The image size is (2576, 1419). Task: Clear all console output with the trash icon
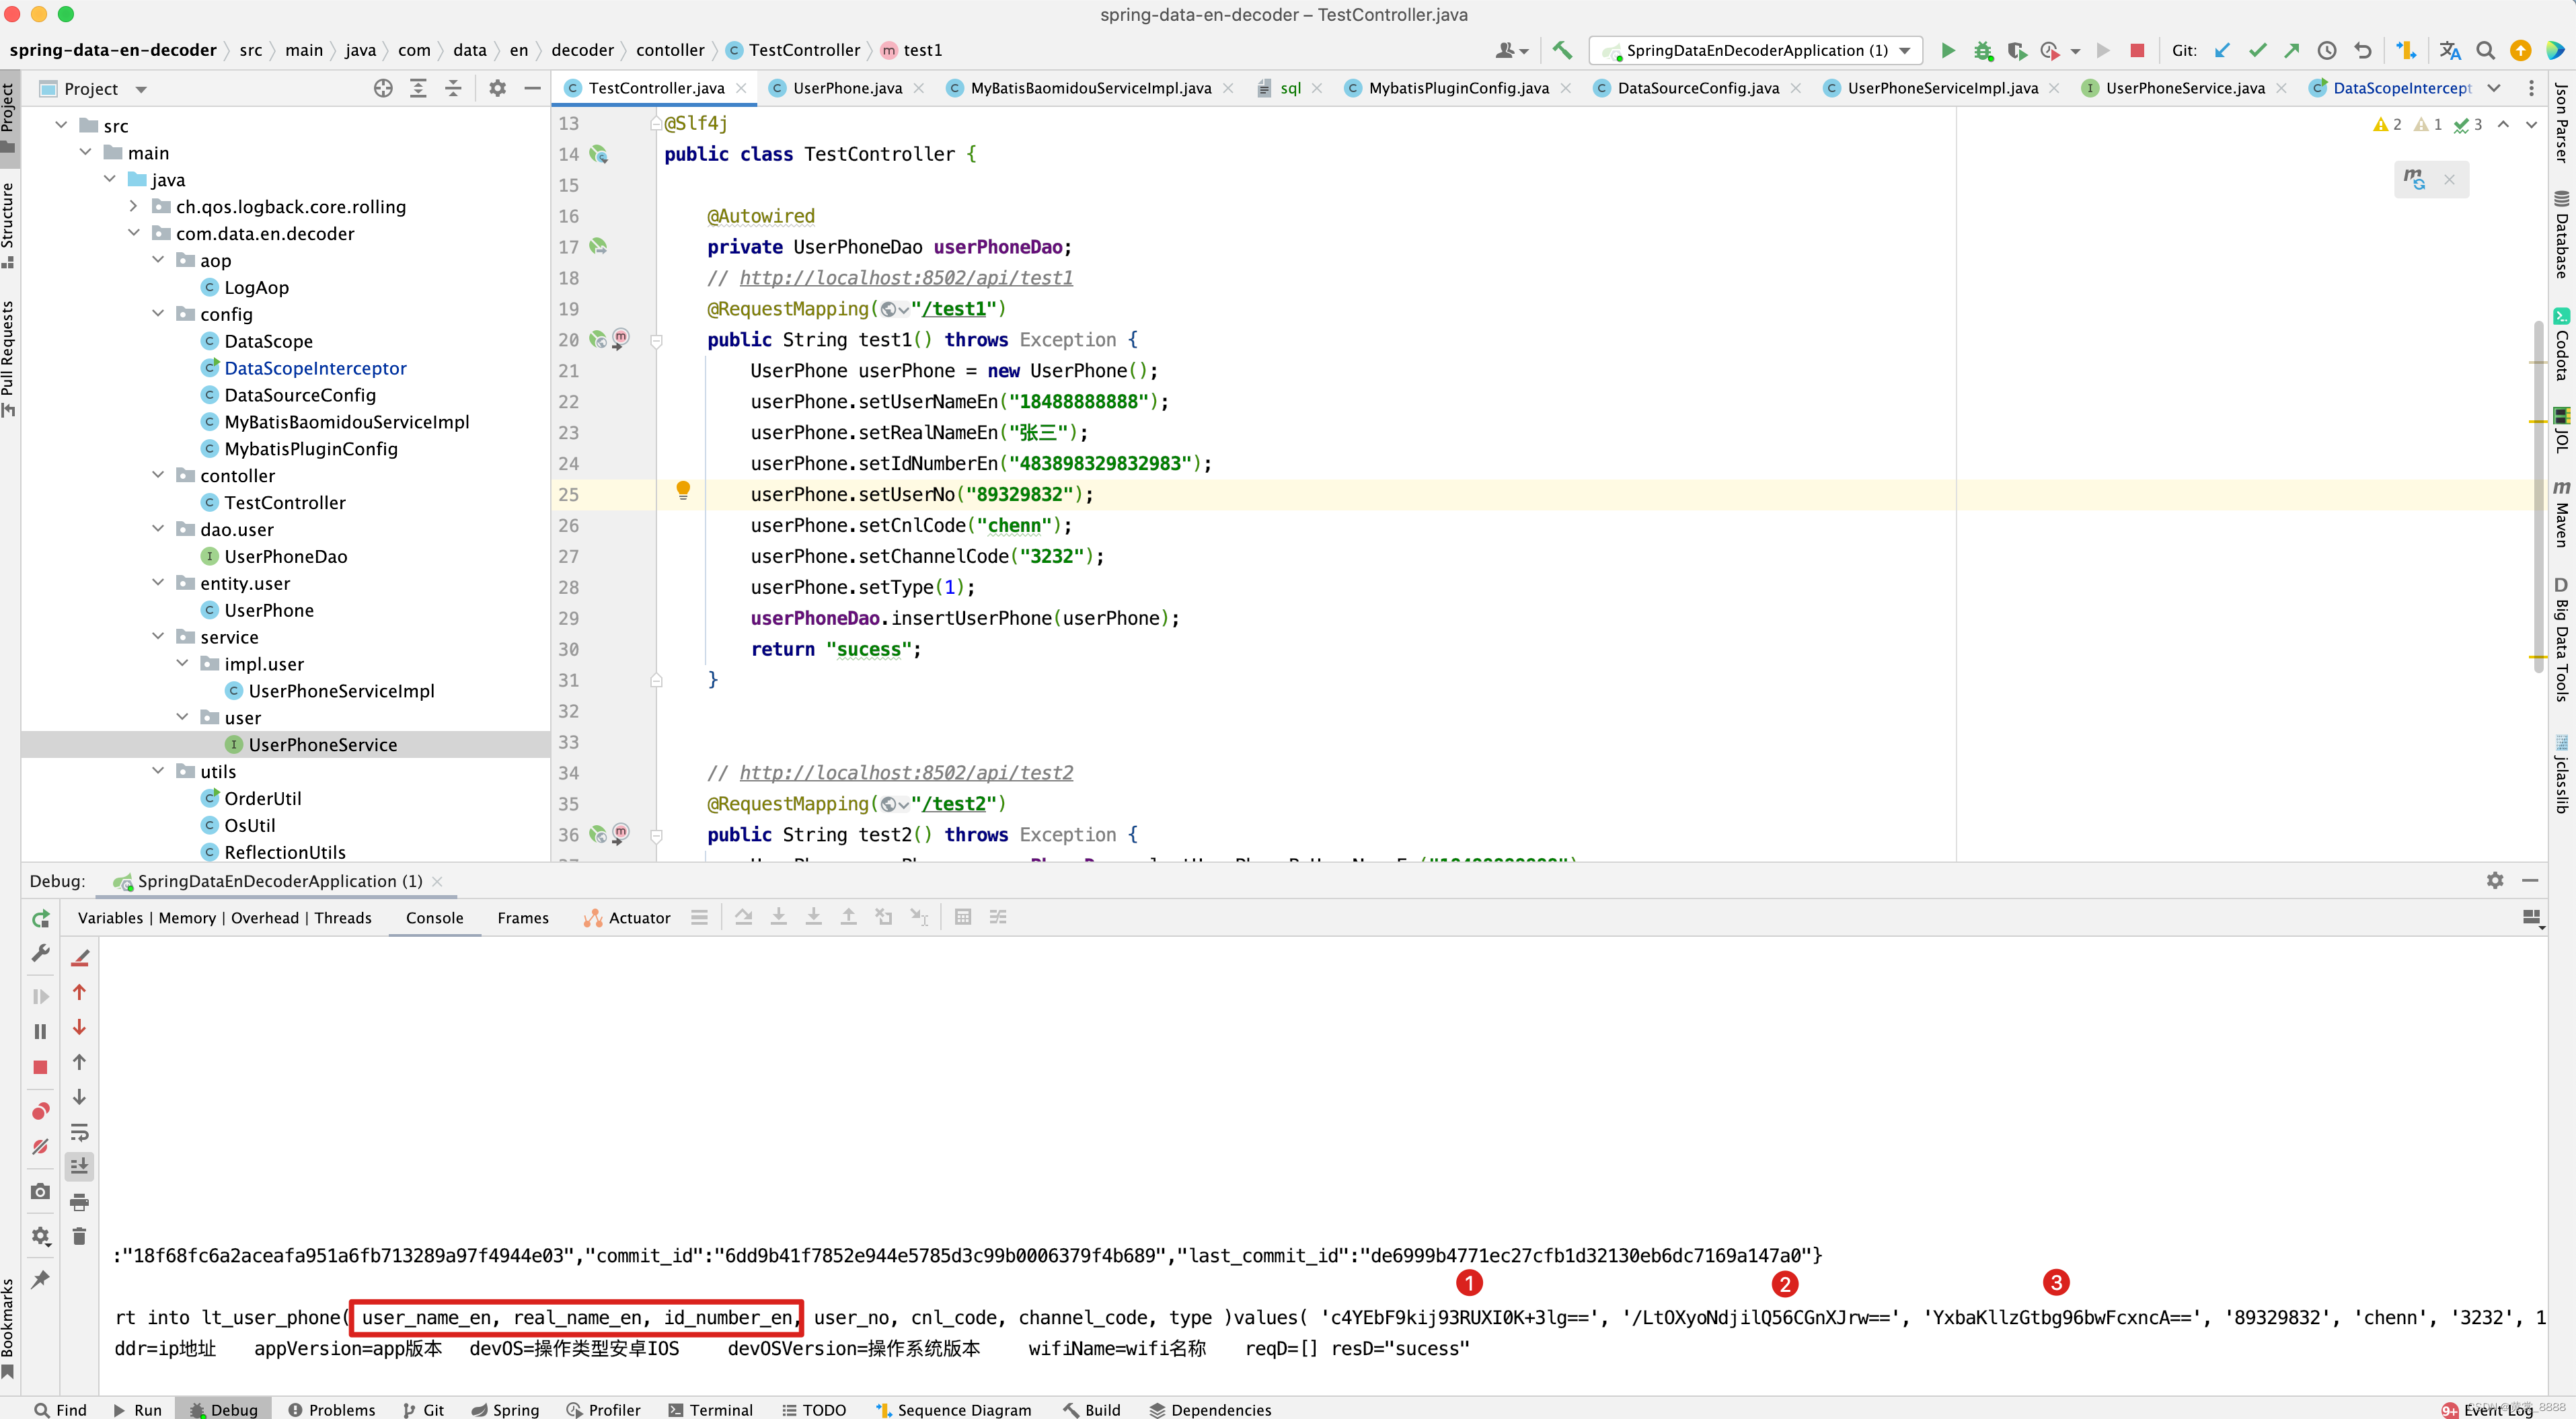(x=80, y=1237)
